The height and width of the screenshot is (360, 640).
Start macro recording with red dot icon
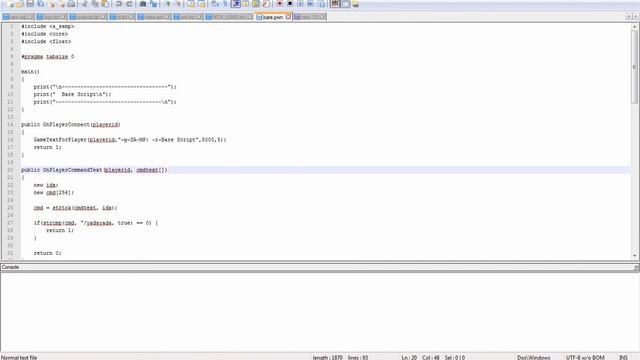[280, 4]
